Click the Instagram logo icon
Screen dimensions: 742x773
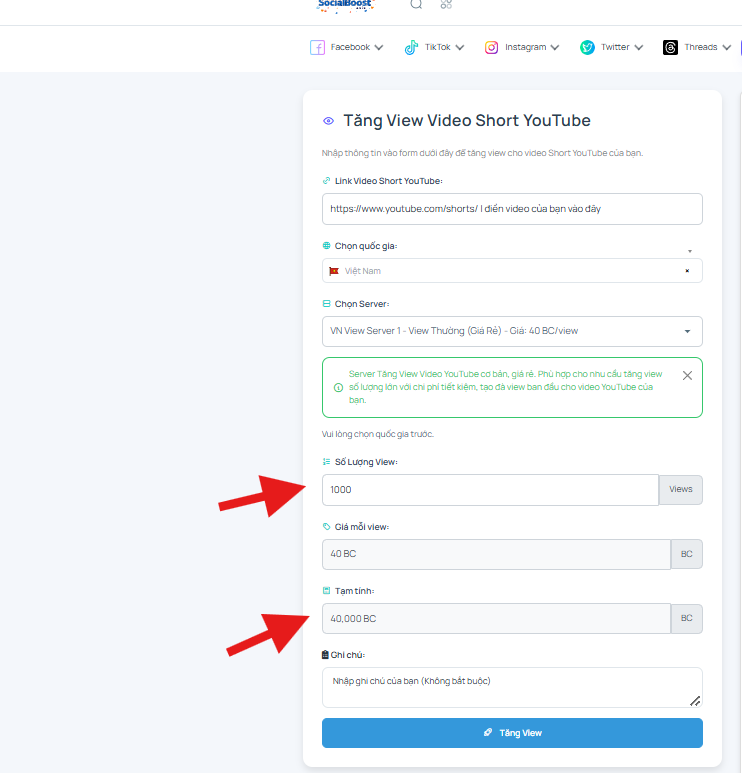[x=491, y=47]
